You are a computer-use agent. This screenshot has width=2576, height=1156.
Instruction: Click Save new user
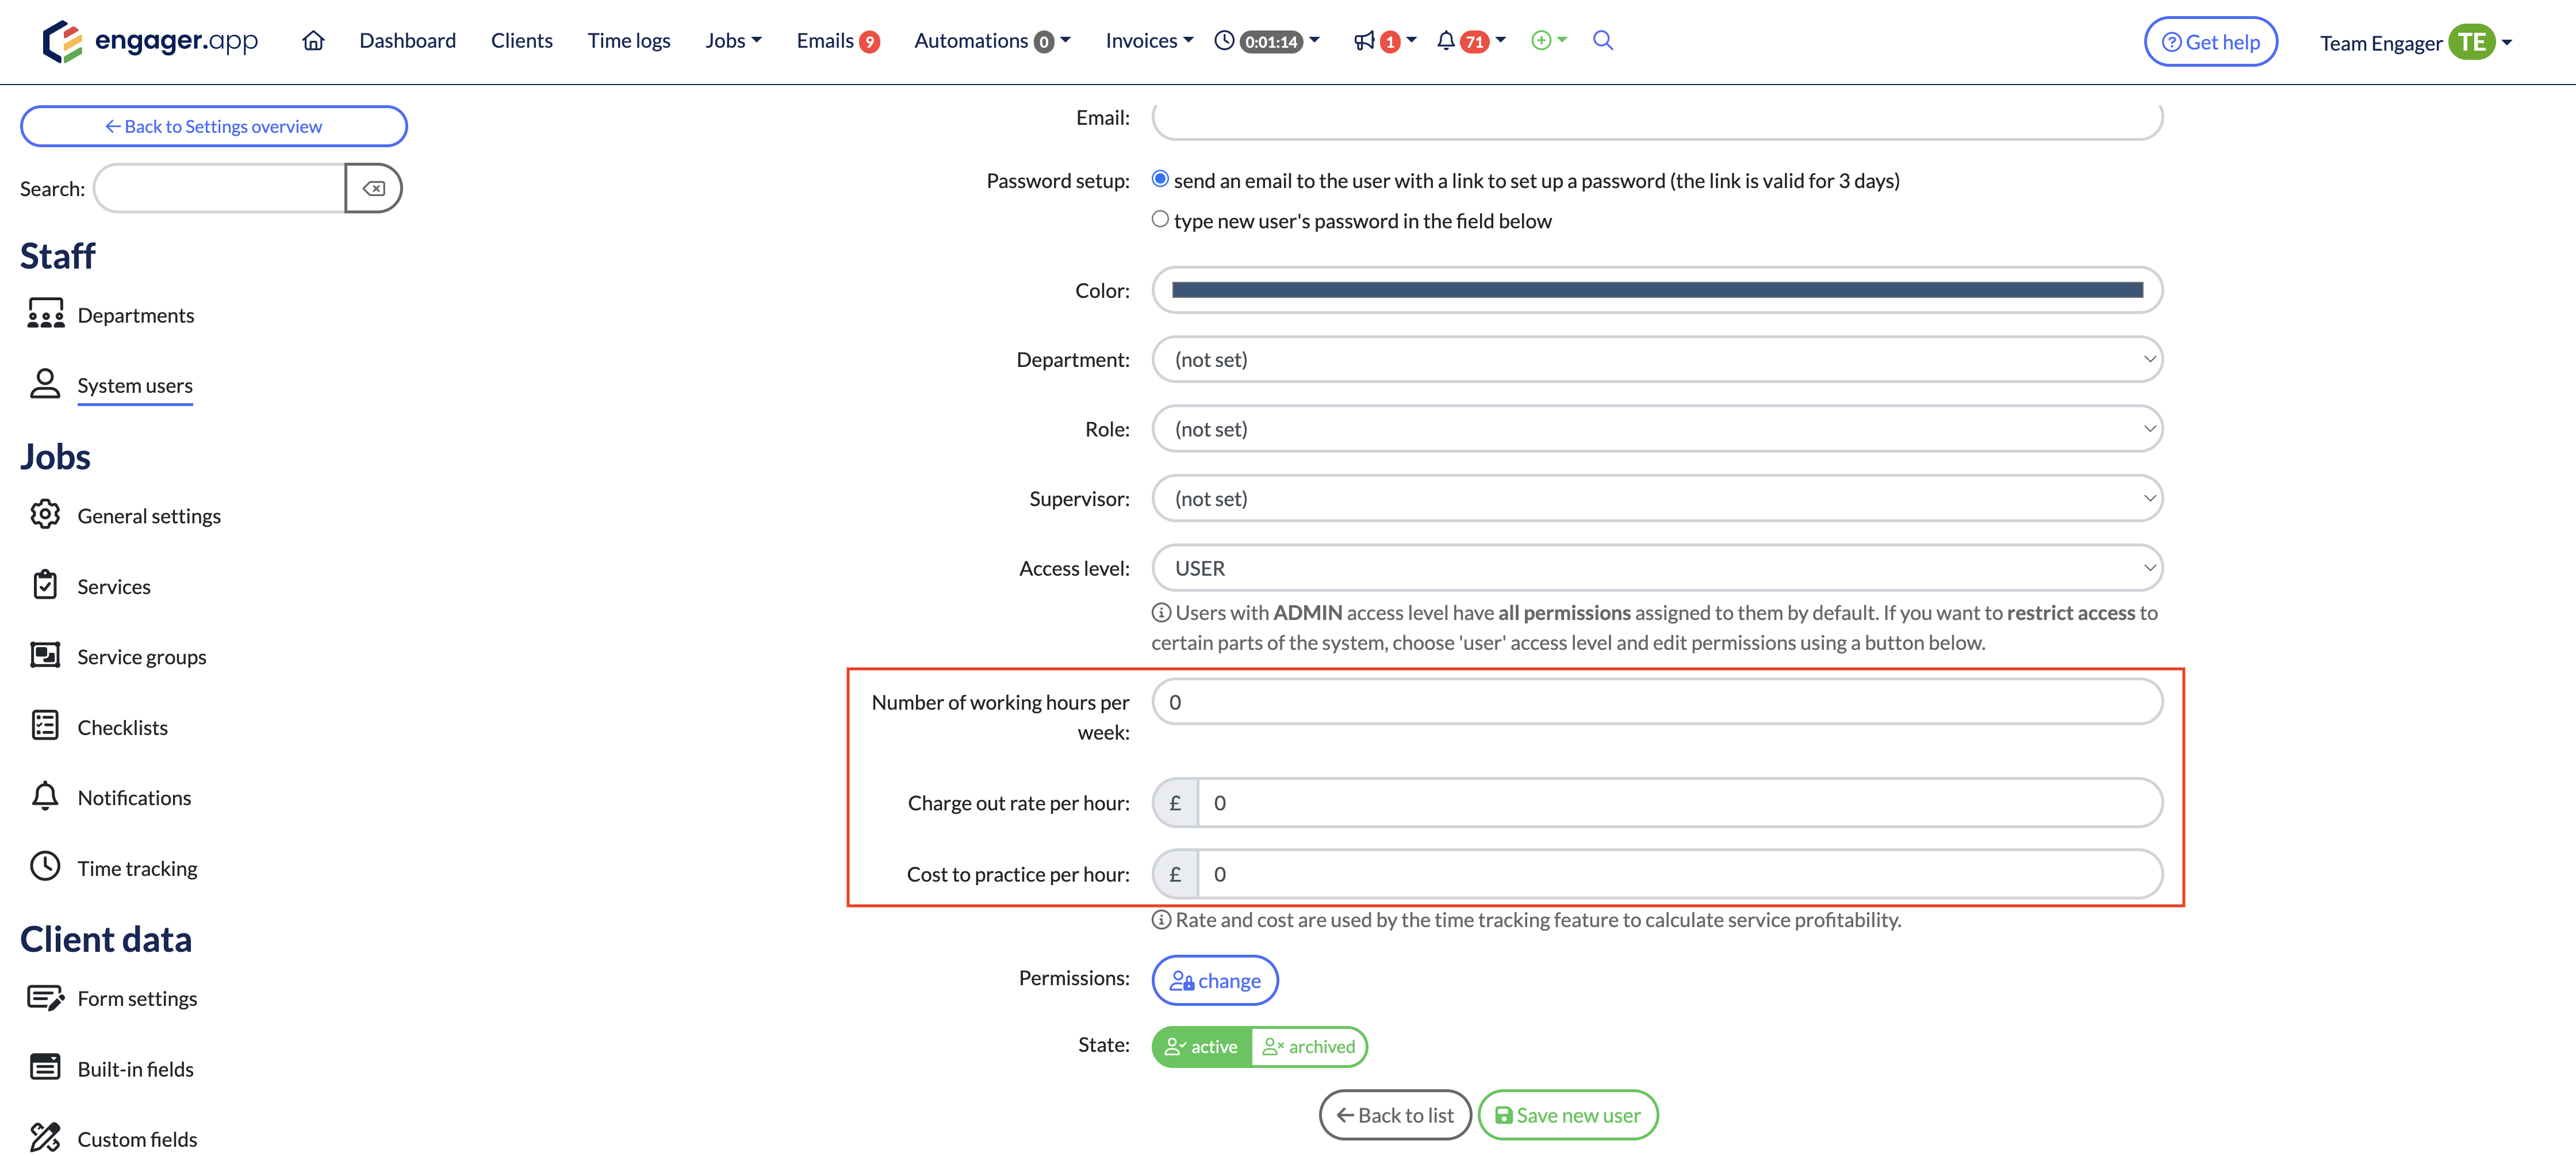point(1567,1114)
